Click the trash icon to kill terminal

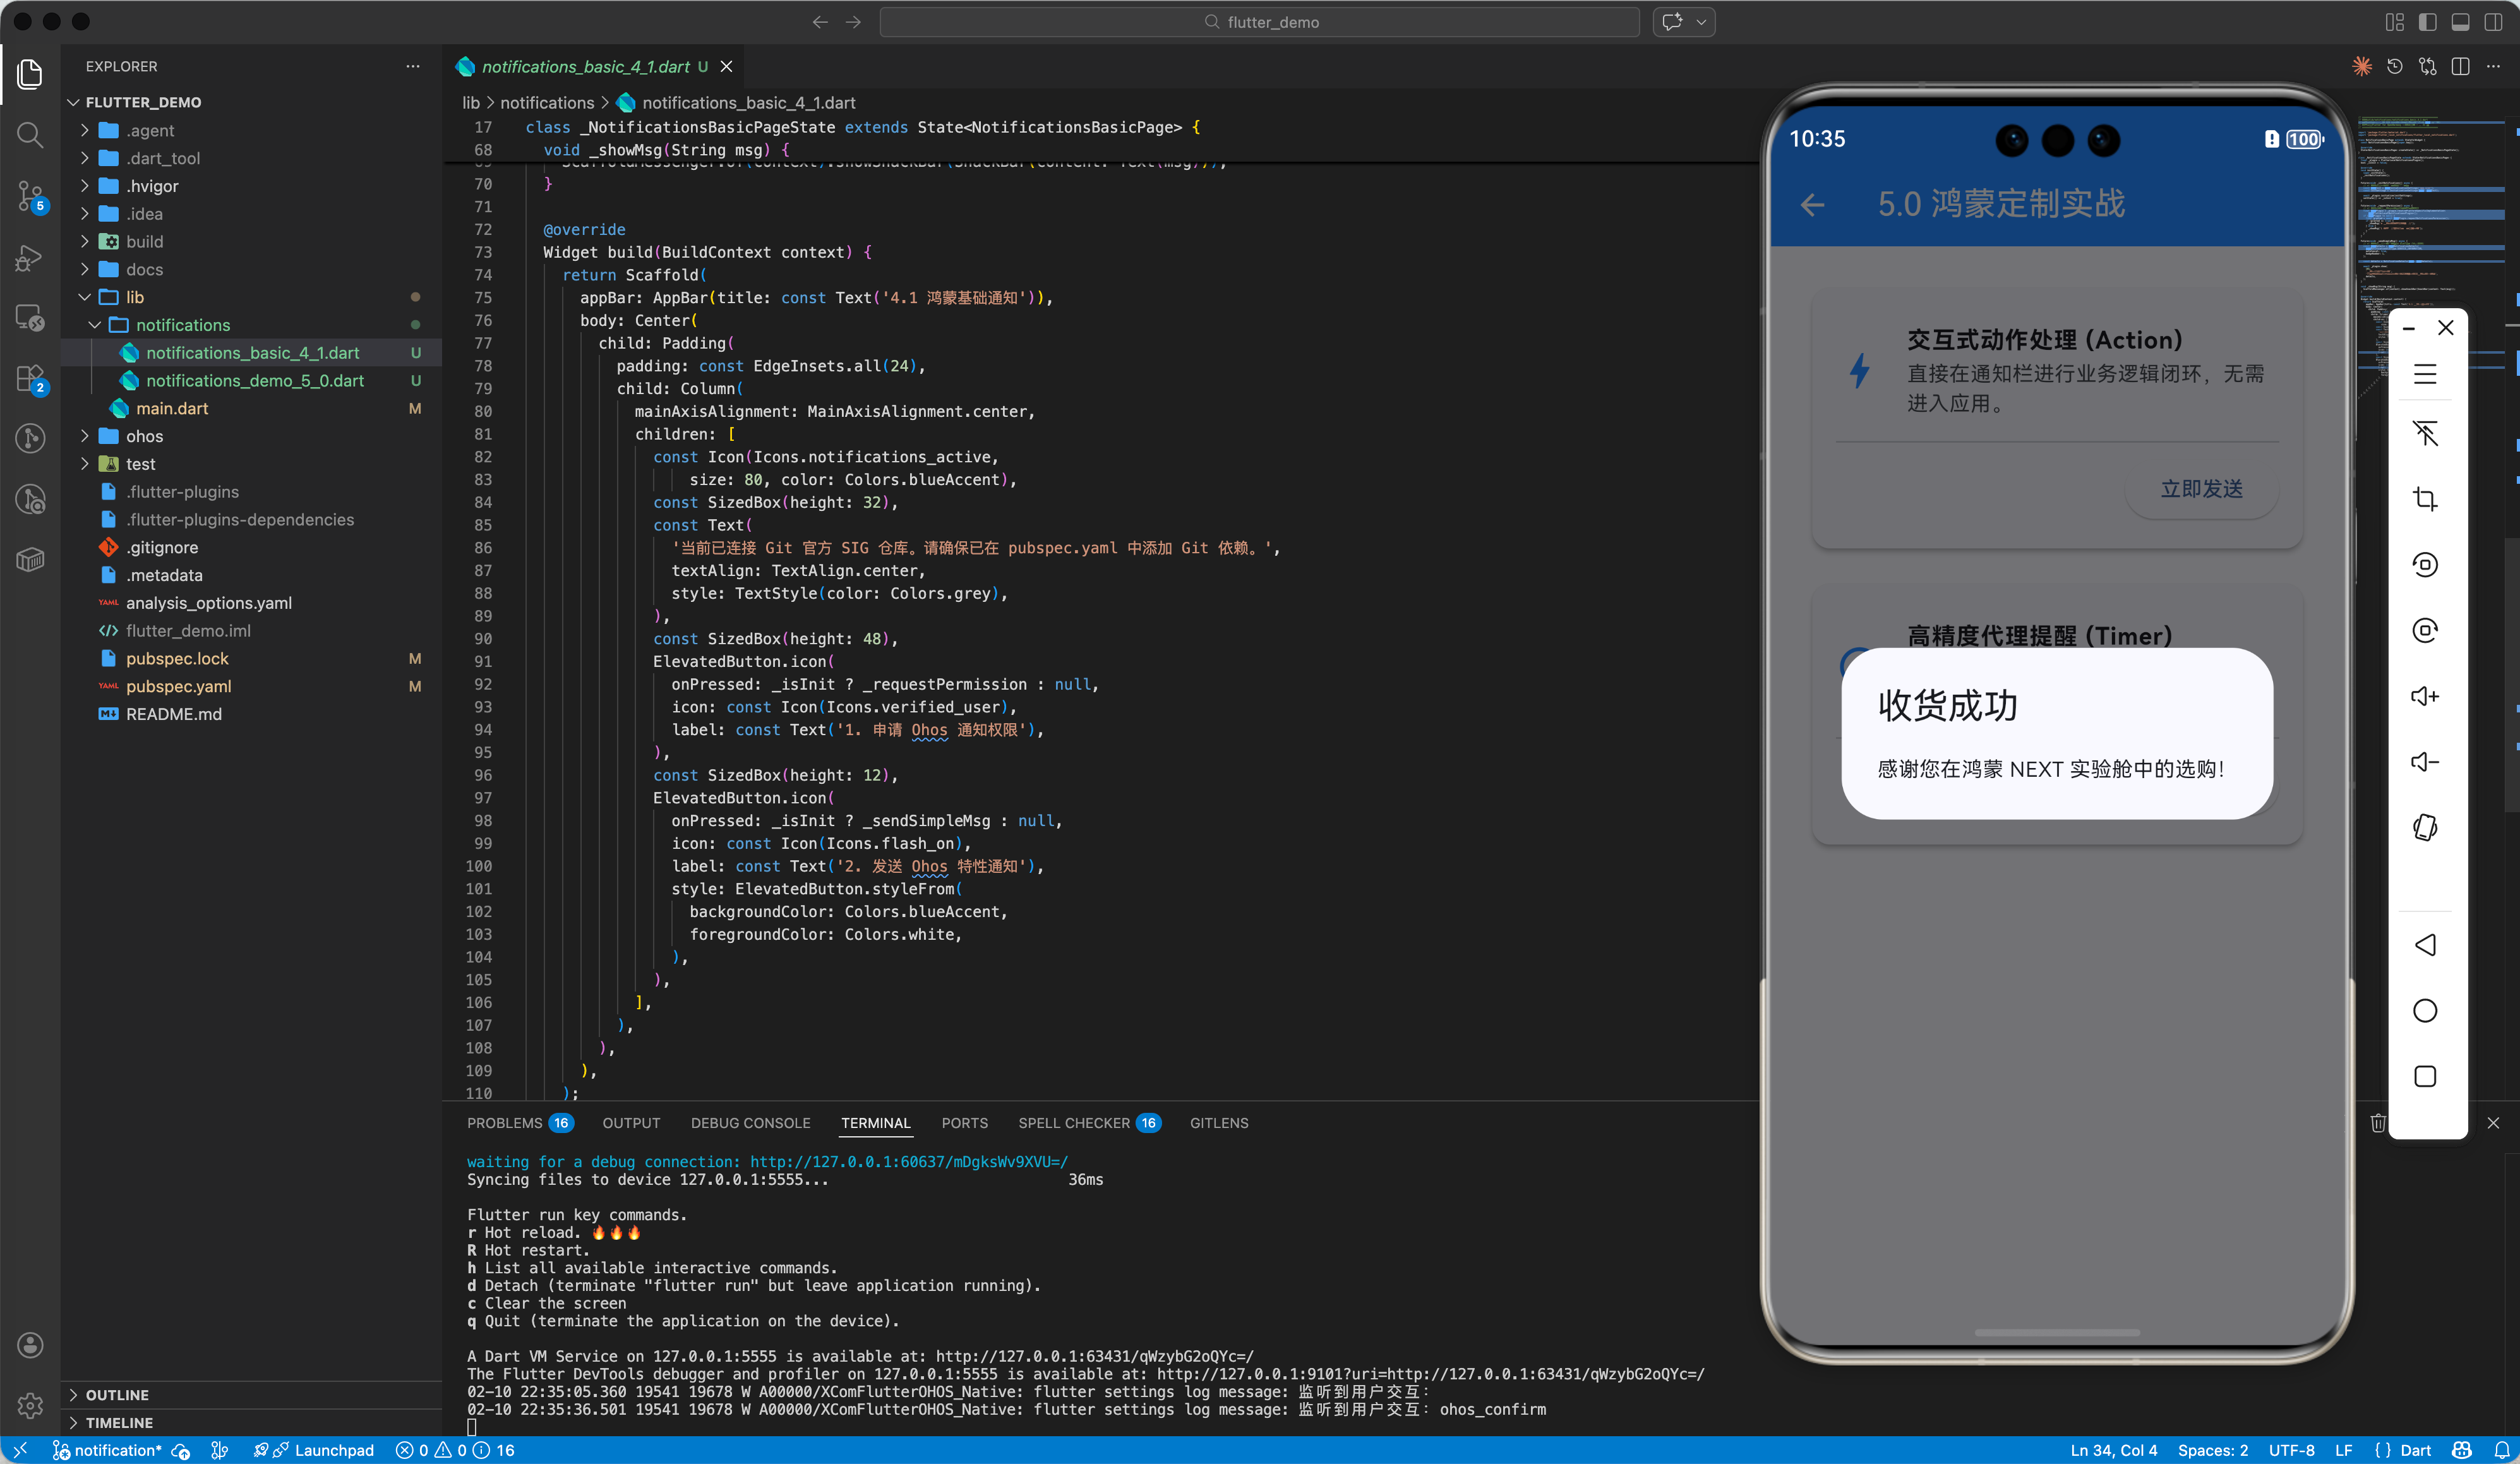[2378, 1123]
